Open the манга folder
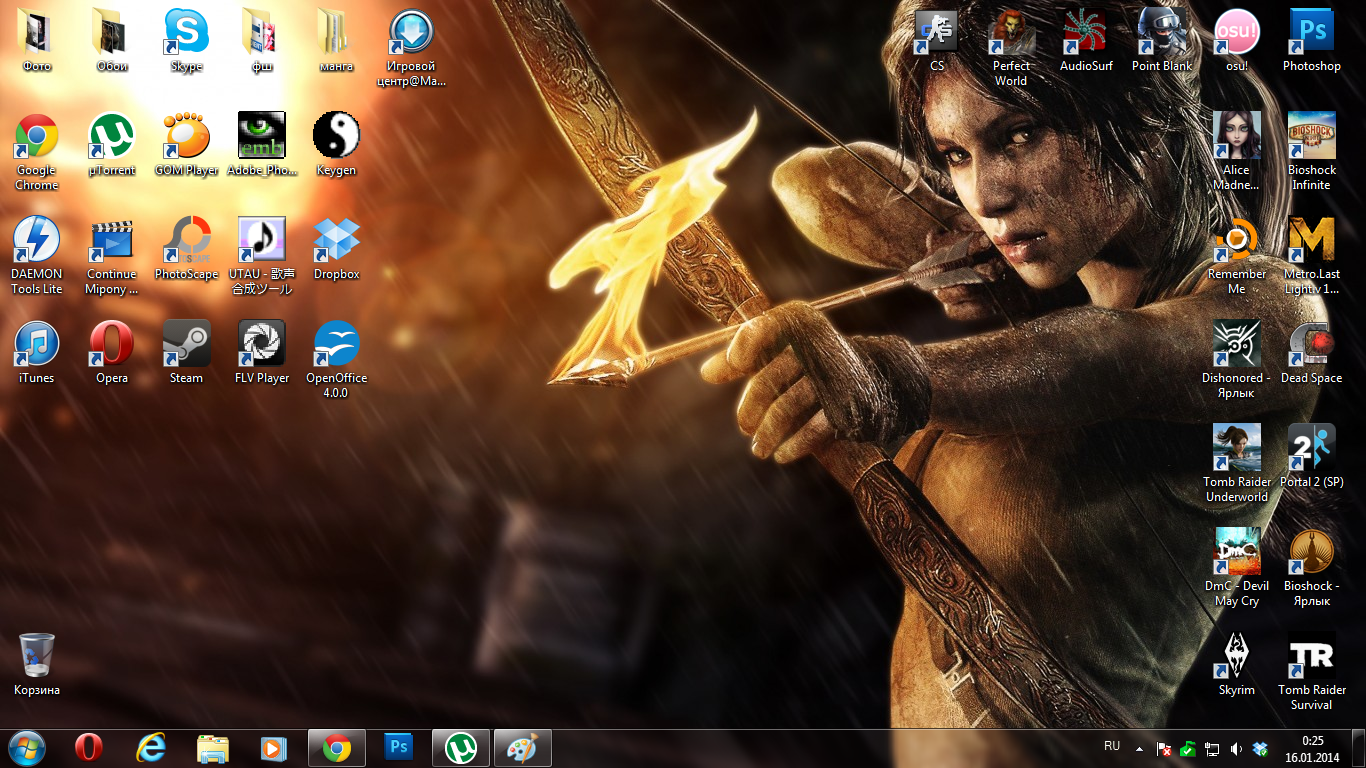The width and height of the screenshot is (1366, 768). (x=336, y=40)
